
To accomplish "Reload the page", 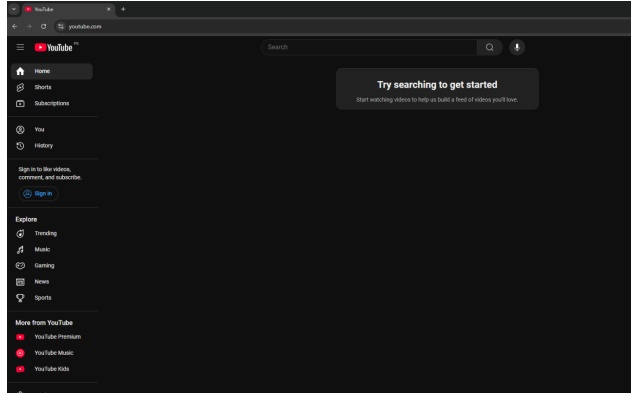I will (x=43, y=26).
